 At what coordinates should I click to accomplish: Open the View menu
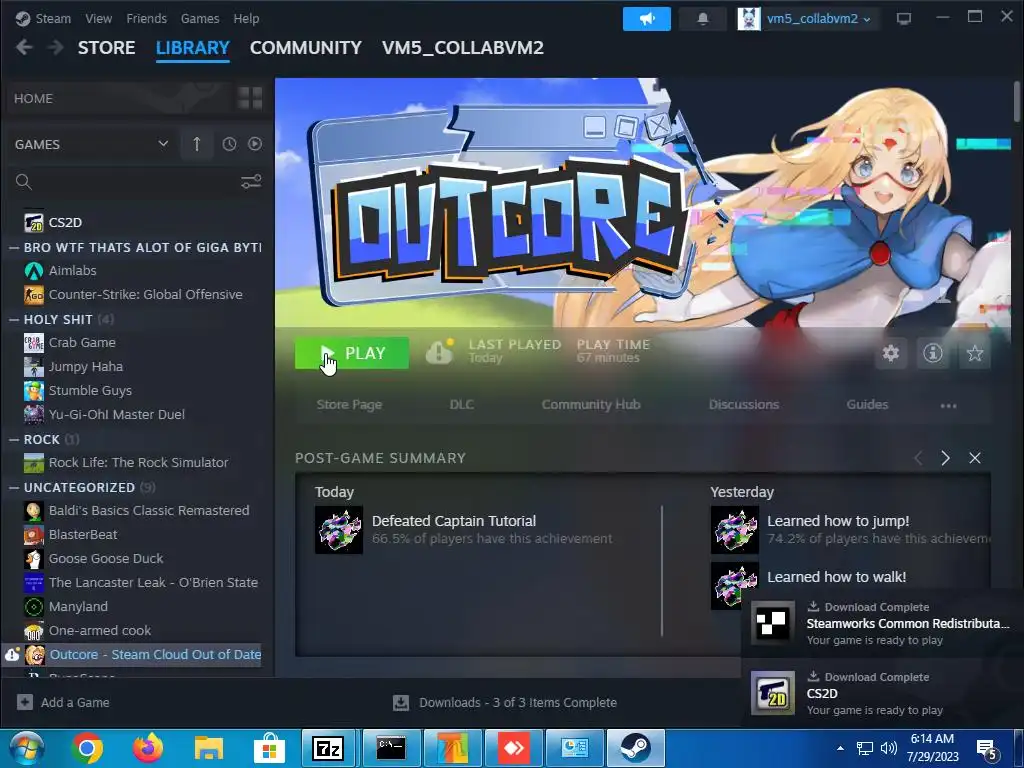[99, 18]
